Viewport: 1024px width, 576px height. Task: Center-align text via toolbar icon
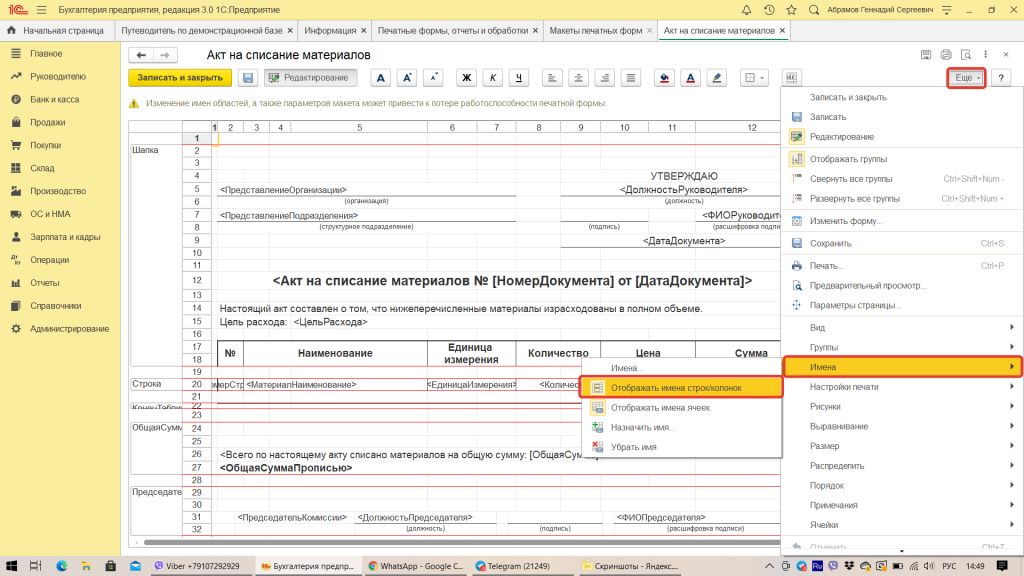pyautogui.click(x=578, y=77)
